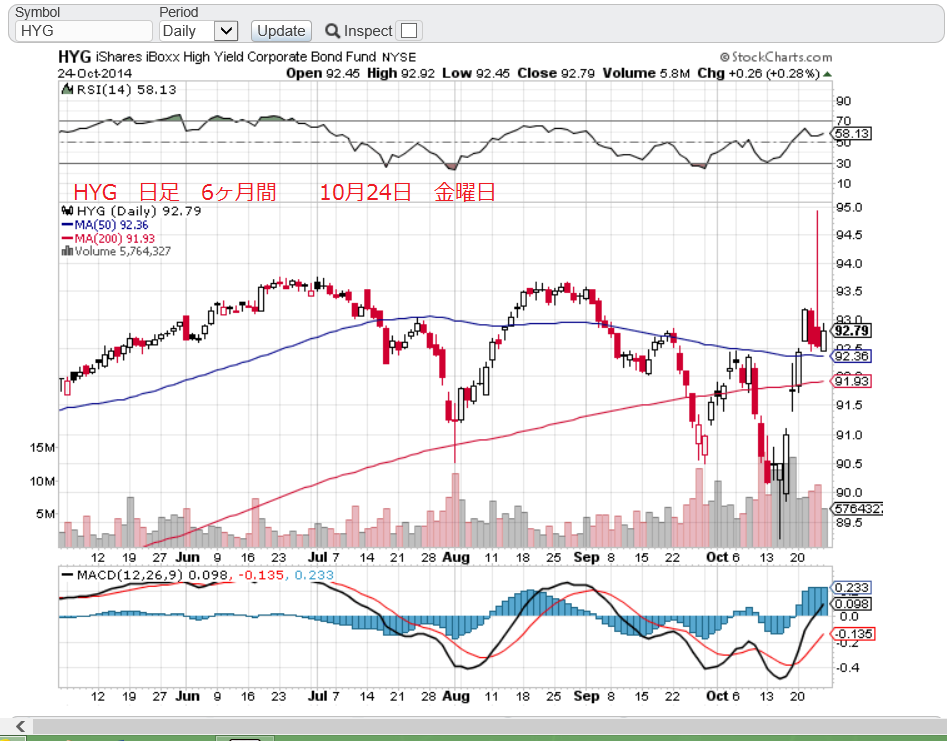947x741 pixels.
Task: Click the Volume 5,764,327 legend label
Action: (123, 251)
